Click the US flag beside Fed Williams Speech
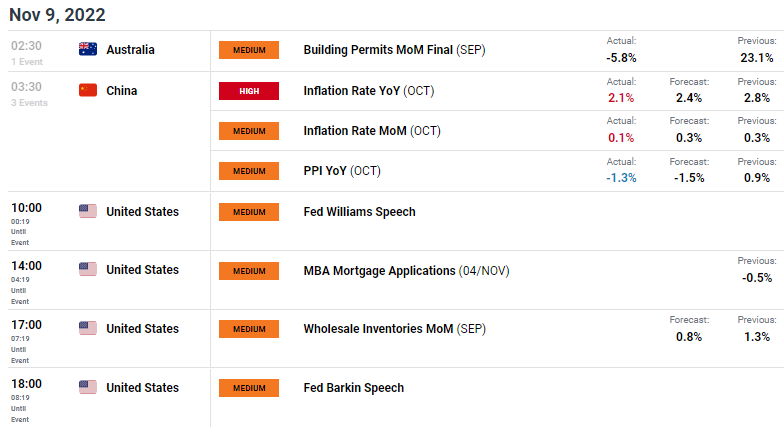This screenshot has width=784, height=435. point(88,211)
